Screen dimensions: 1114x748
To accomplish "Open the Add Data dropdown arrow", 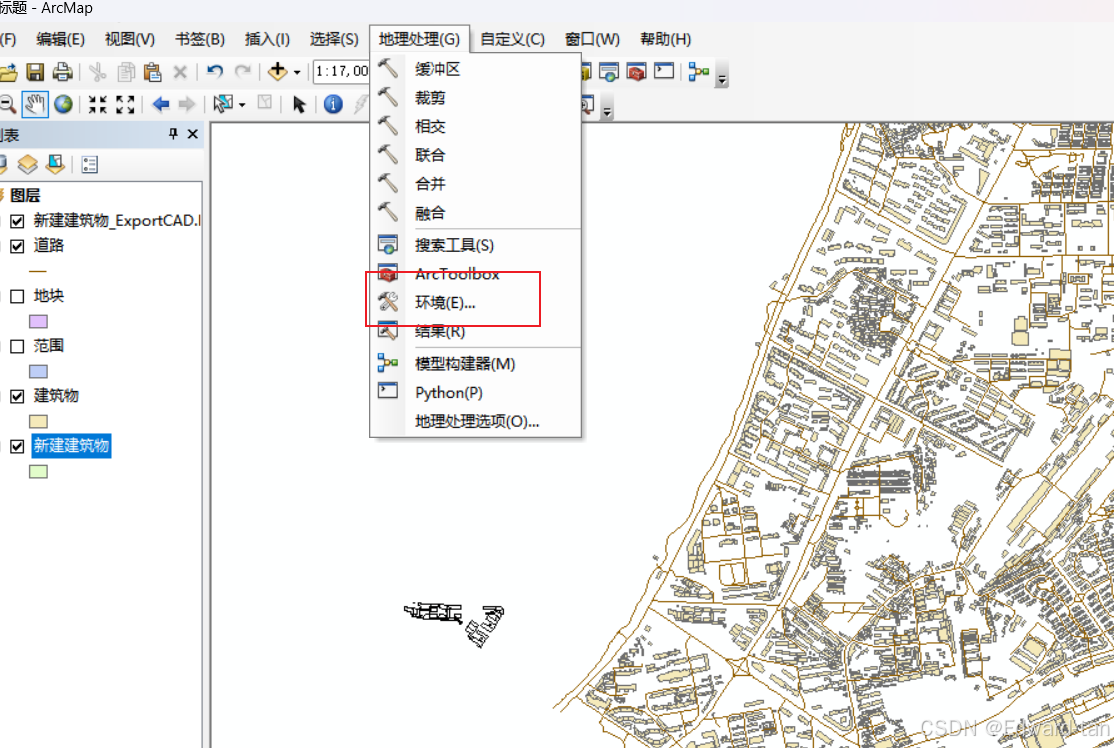I will point(297,72).
